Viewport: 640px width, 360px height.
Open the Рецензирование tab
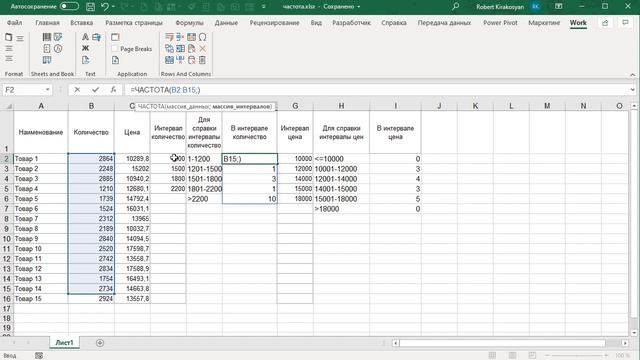point(274,23)
